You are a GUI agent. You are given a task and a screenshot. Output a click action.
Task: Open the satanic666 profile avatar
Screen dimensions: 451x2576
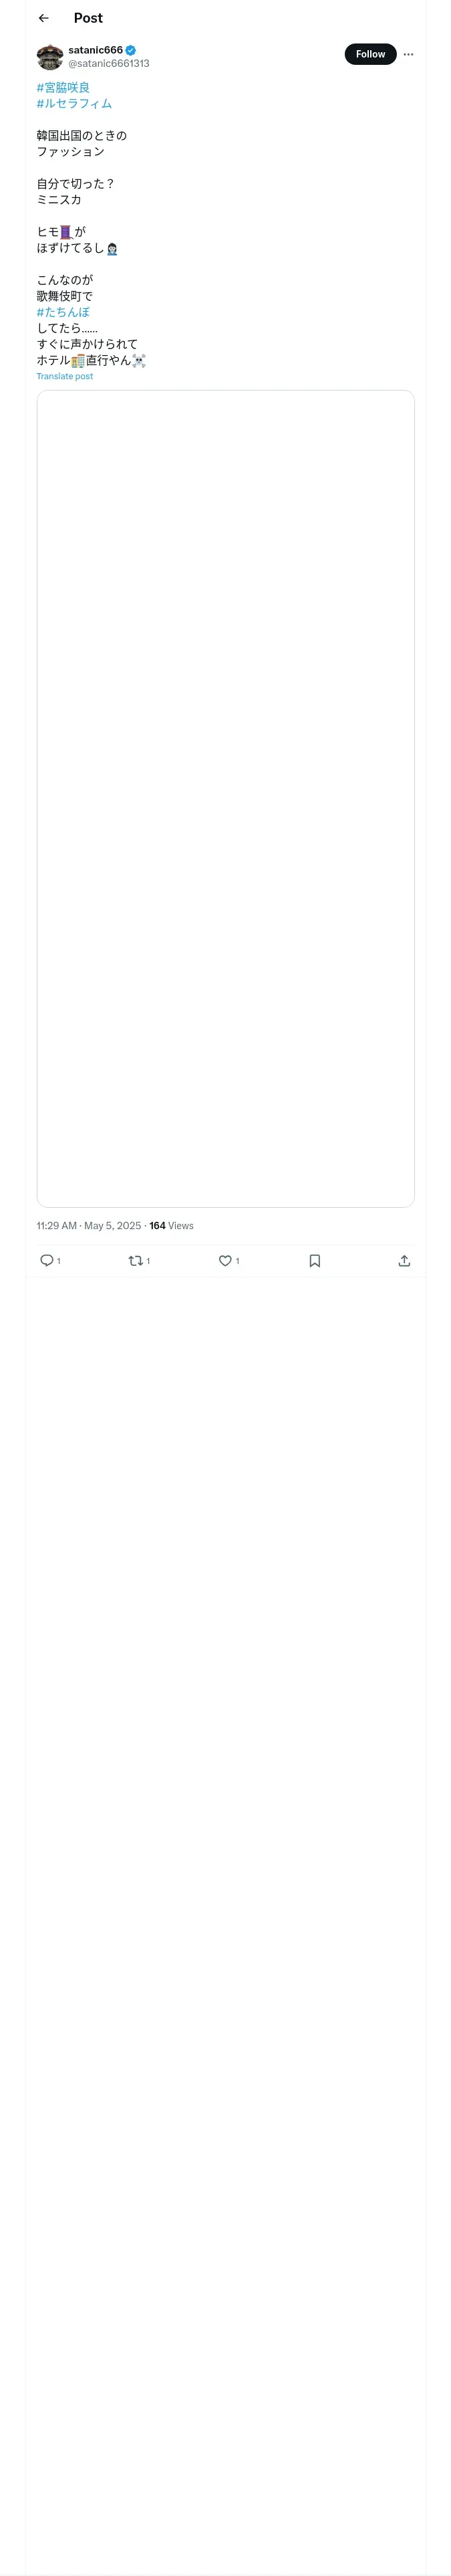coord(50,57)
